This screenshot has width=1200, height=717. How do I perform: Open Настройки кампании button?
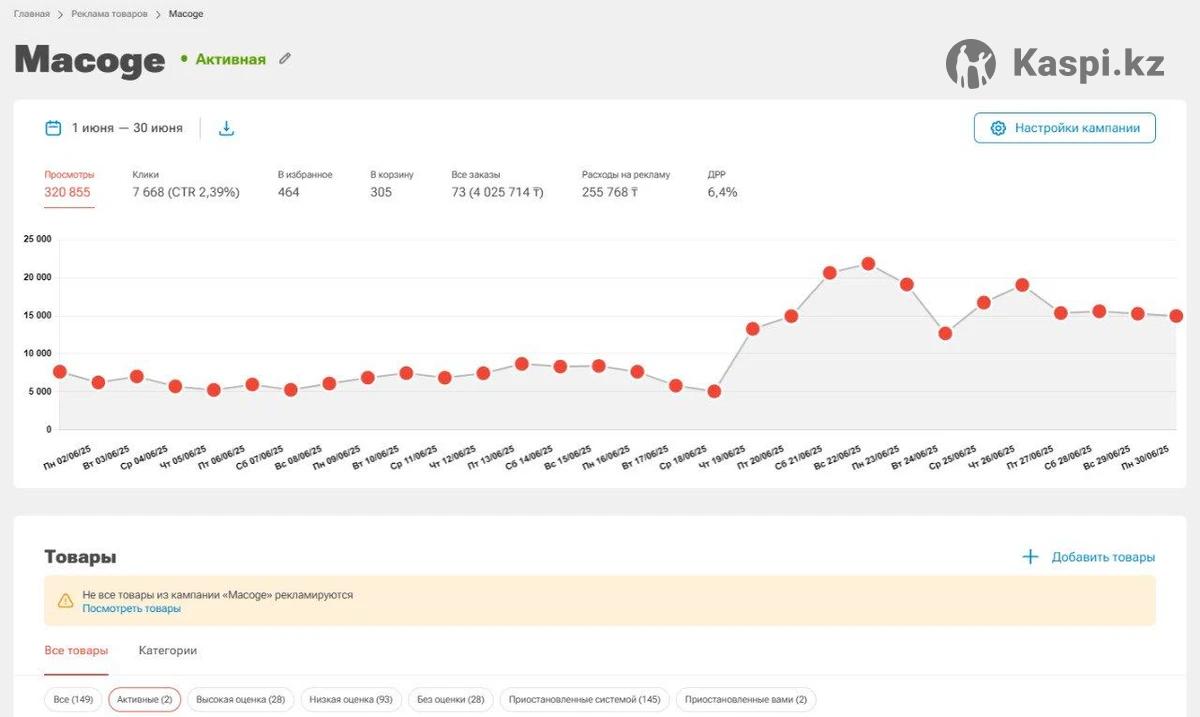pyautogui.click(x=1064, y=128)
